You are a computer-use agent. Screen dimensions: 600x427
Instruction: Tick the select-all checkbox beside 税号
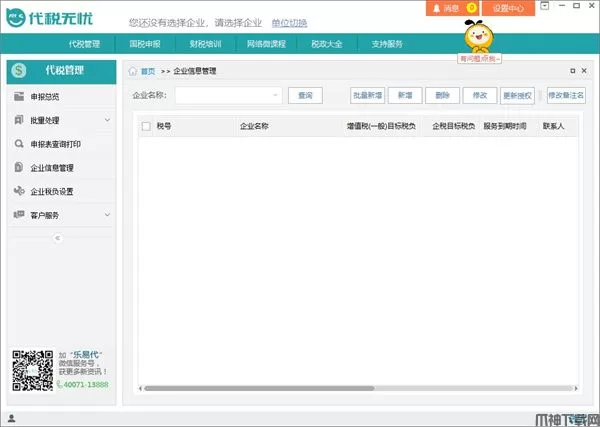click(146, 126)
